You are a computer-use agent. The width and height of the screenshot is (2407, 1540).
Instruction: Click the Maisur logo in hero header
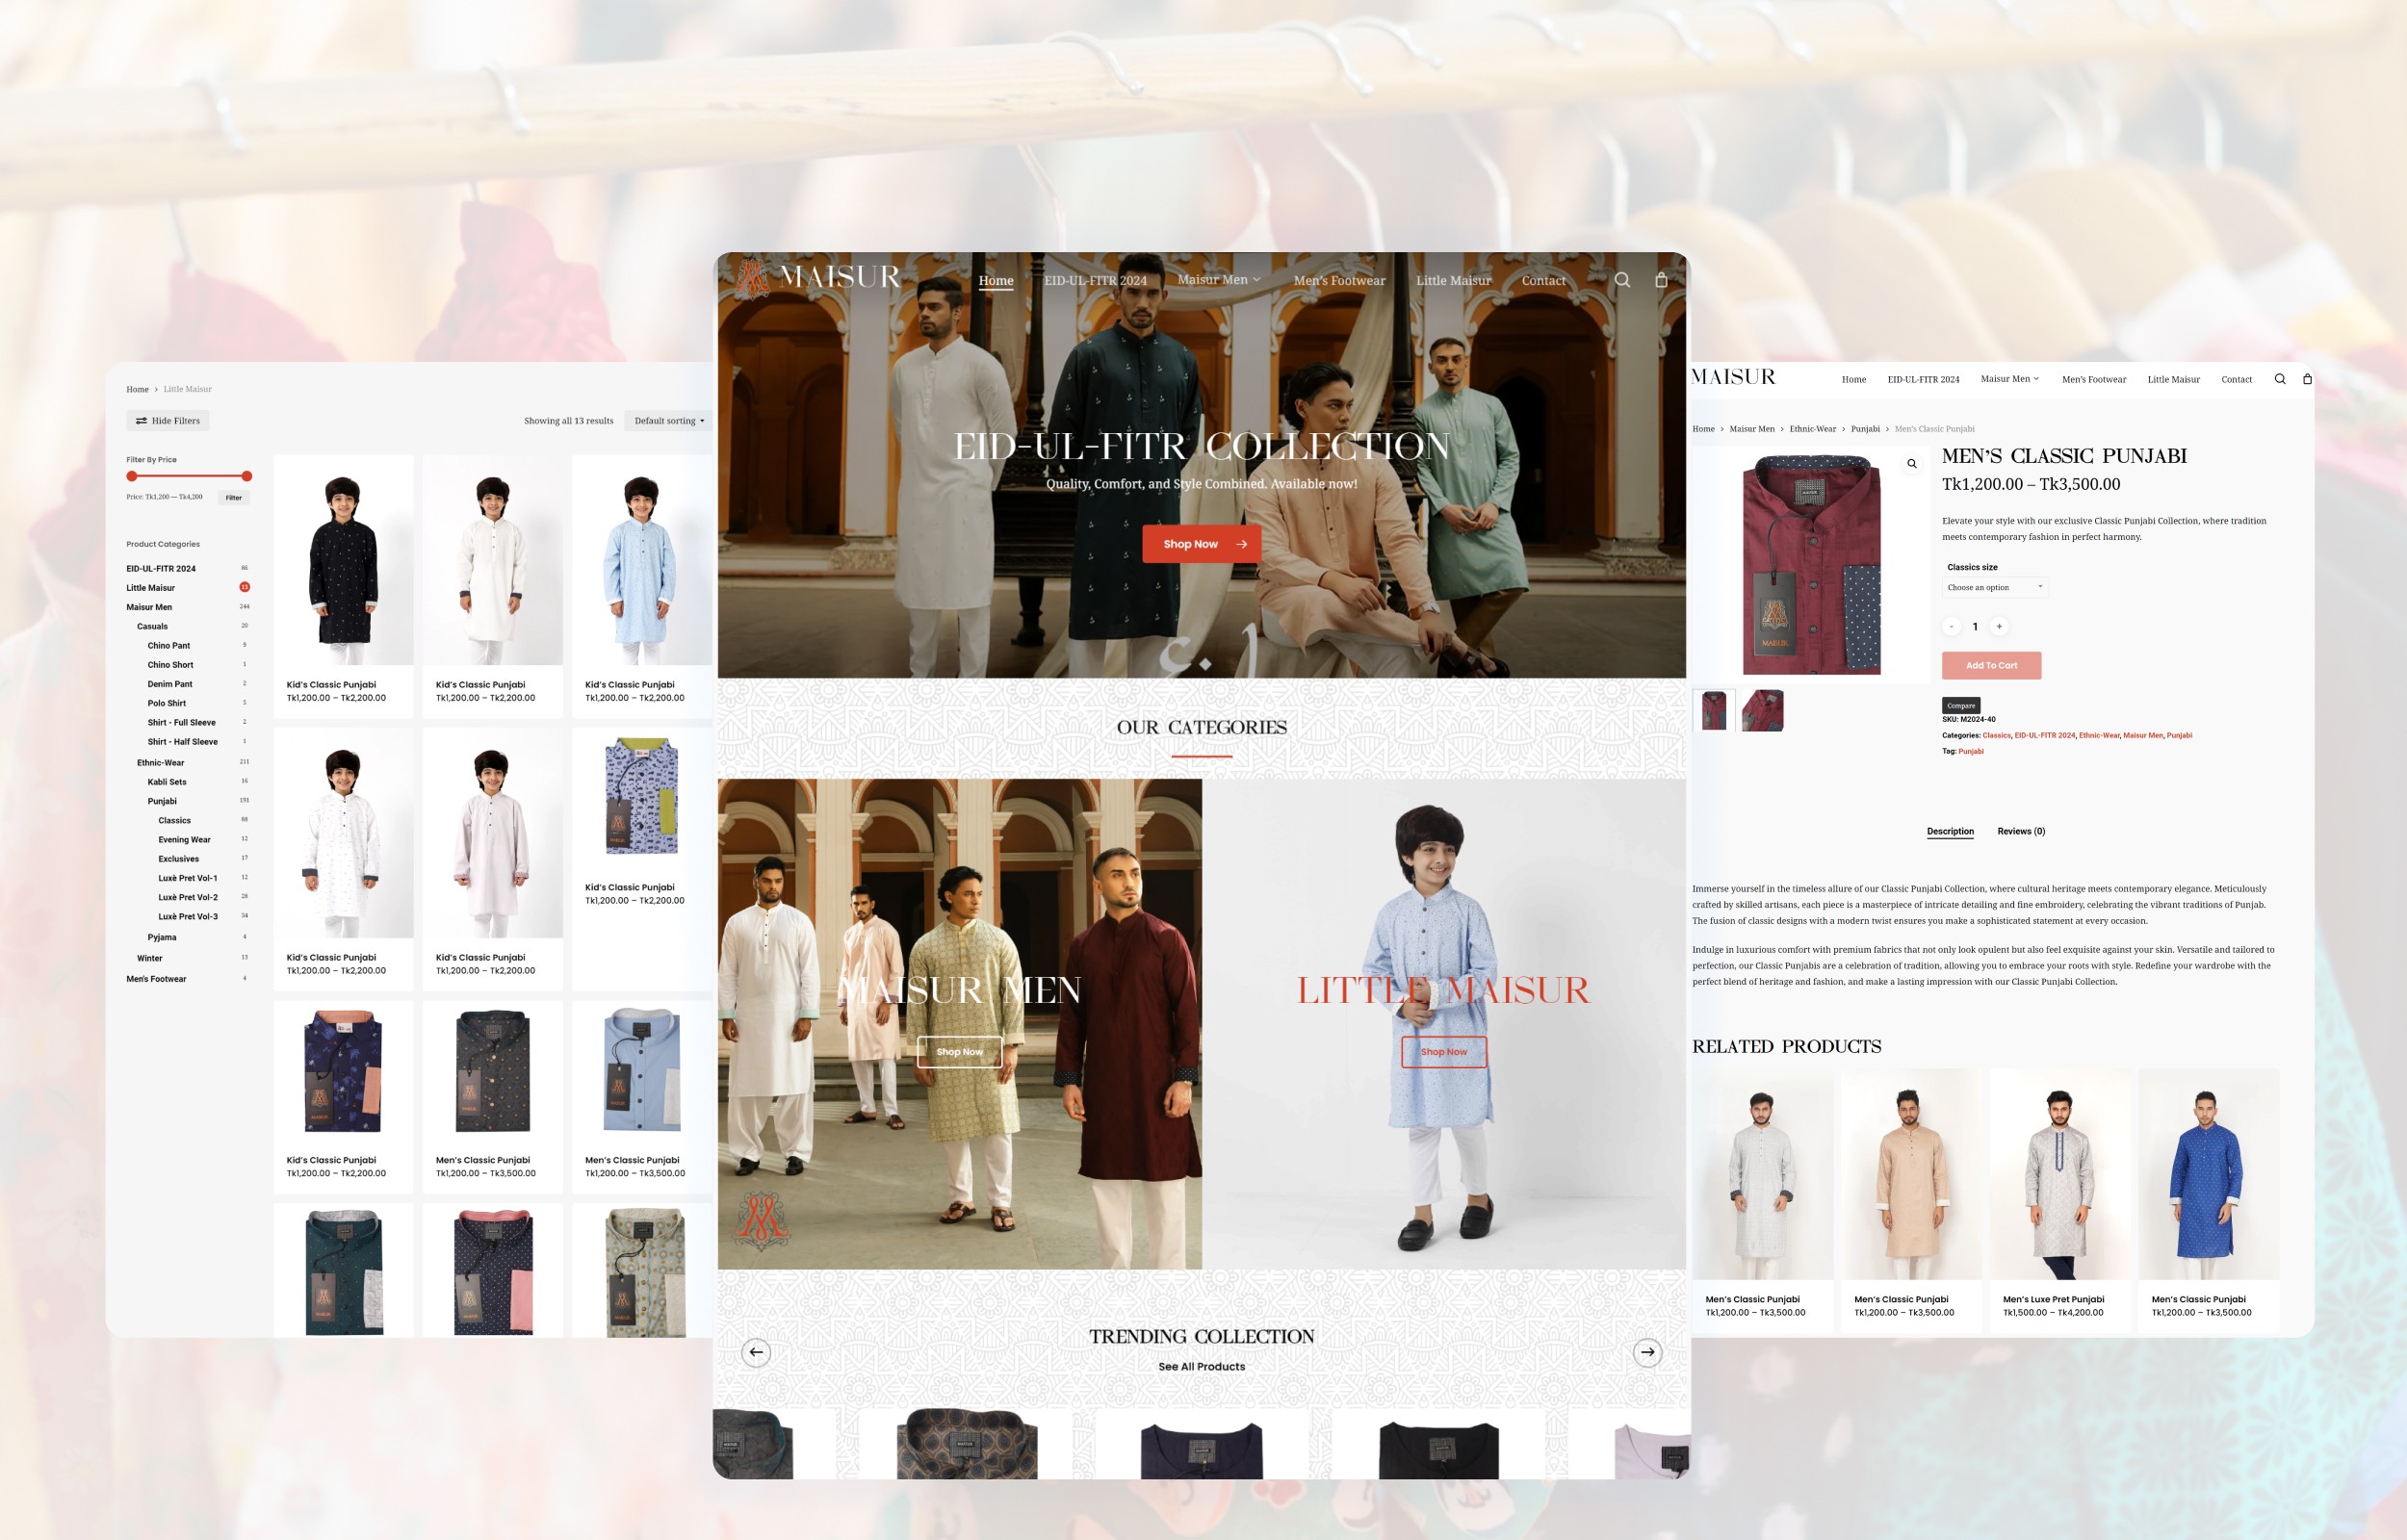819,277
